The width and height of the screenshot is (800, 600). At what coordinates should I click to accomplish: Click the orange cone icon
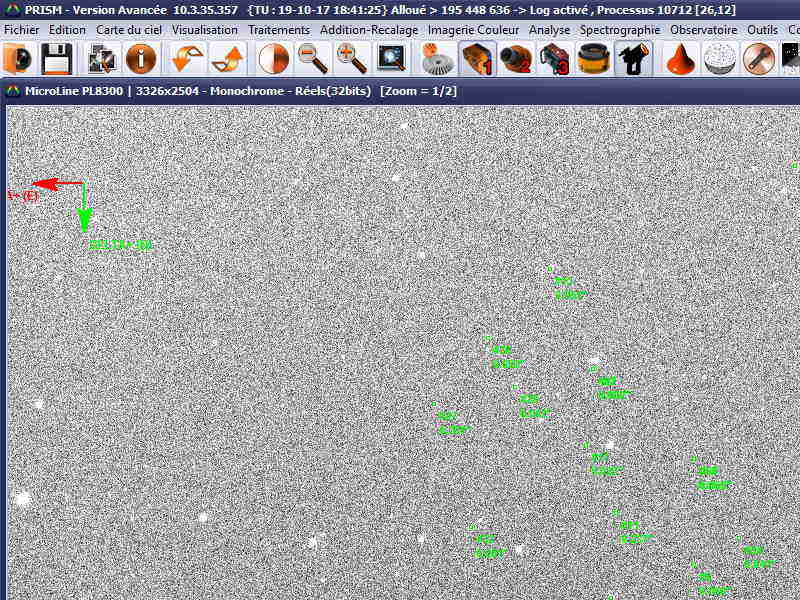coord(681,60)
